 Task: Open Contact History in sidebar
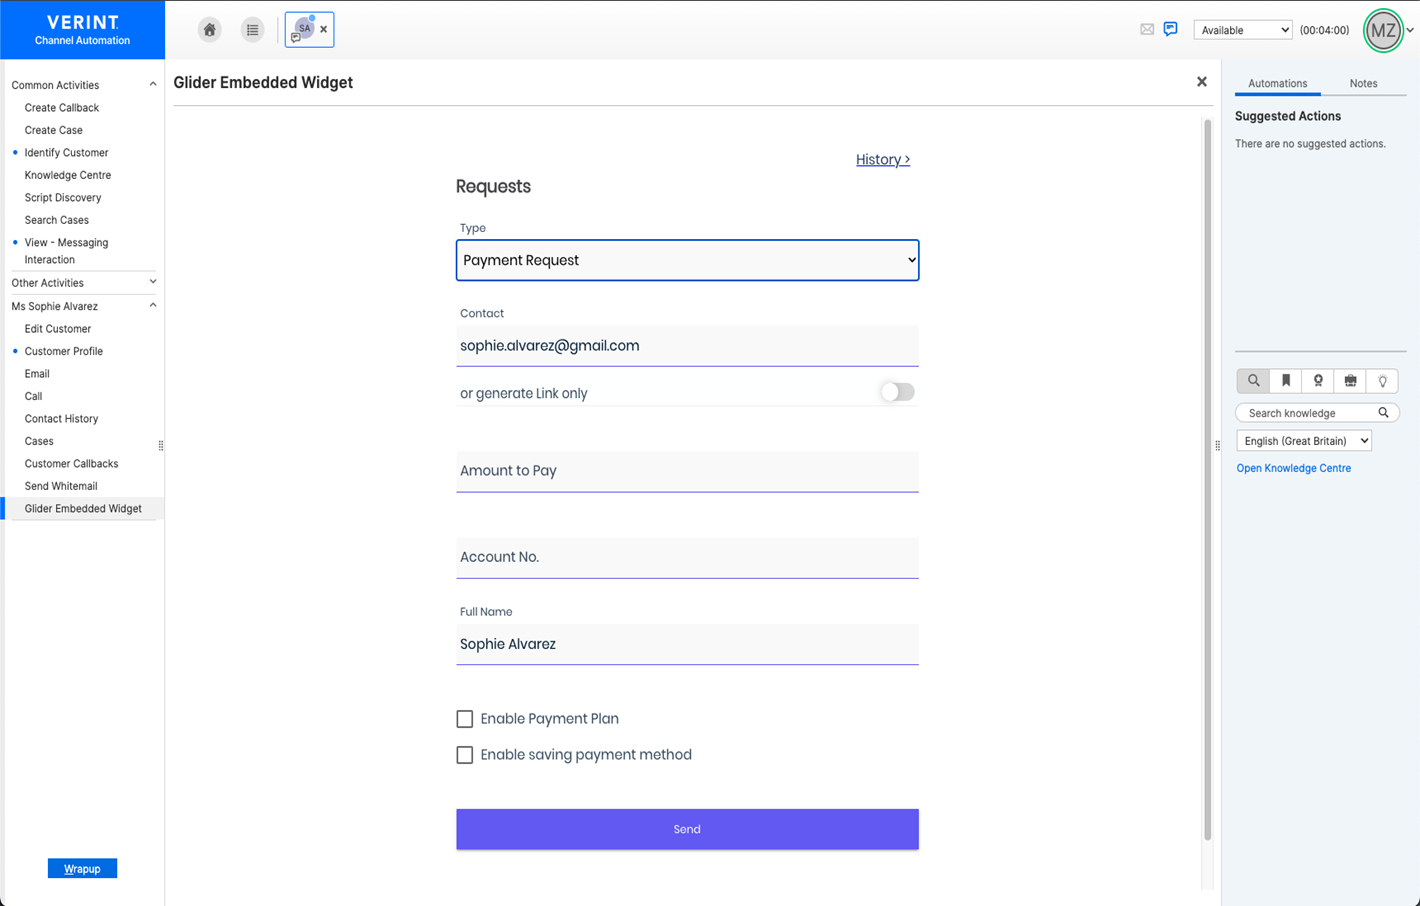click(61, 419)
